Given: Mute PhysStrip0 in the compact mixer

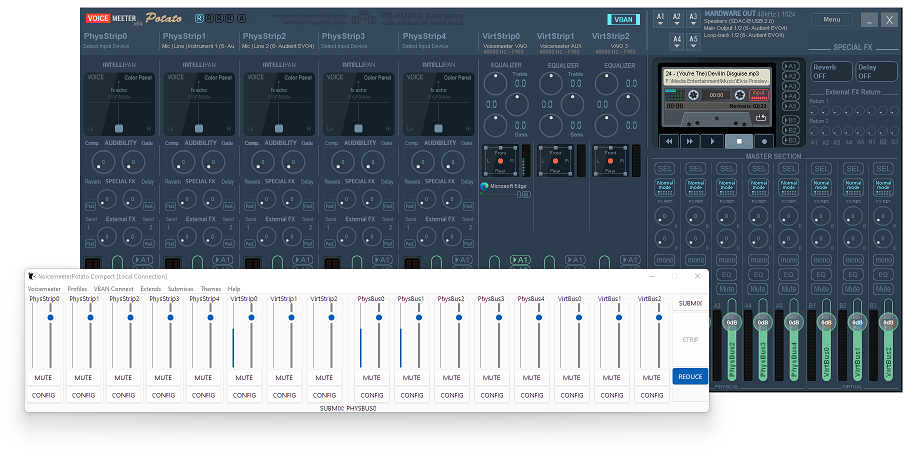Looking at the screenshot, I should [43, 378].
